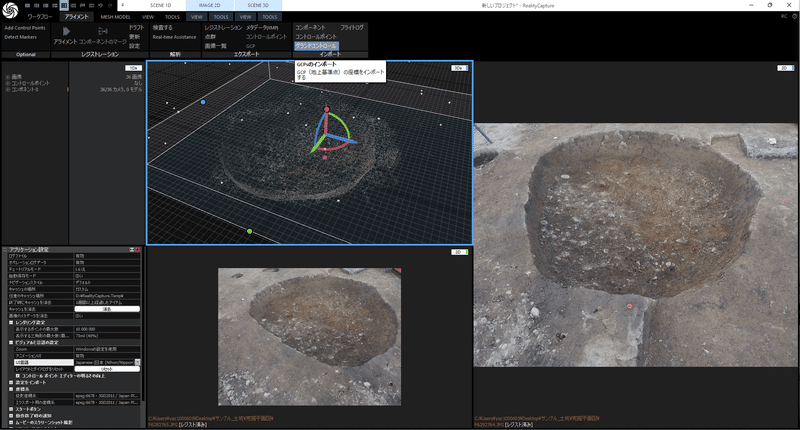This screenshot has height=430, width=800.
Task: Click the blue control point marker in 3D view
Action: pyautogui.click(x=203, y=102)
